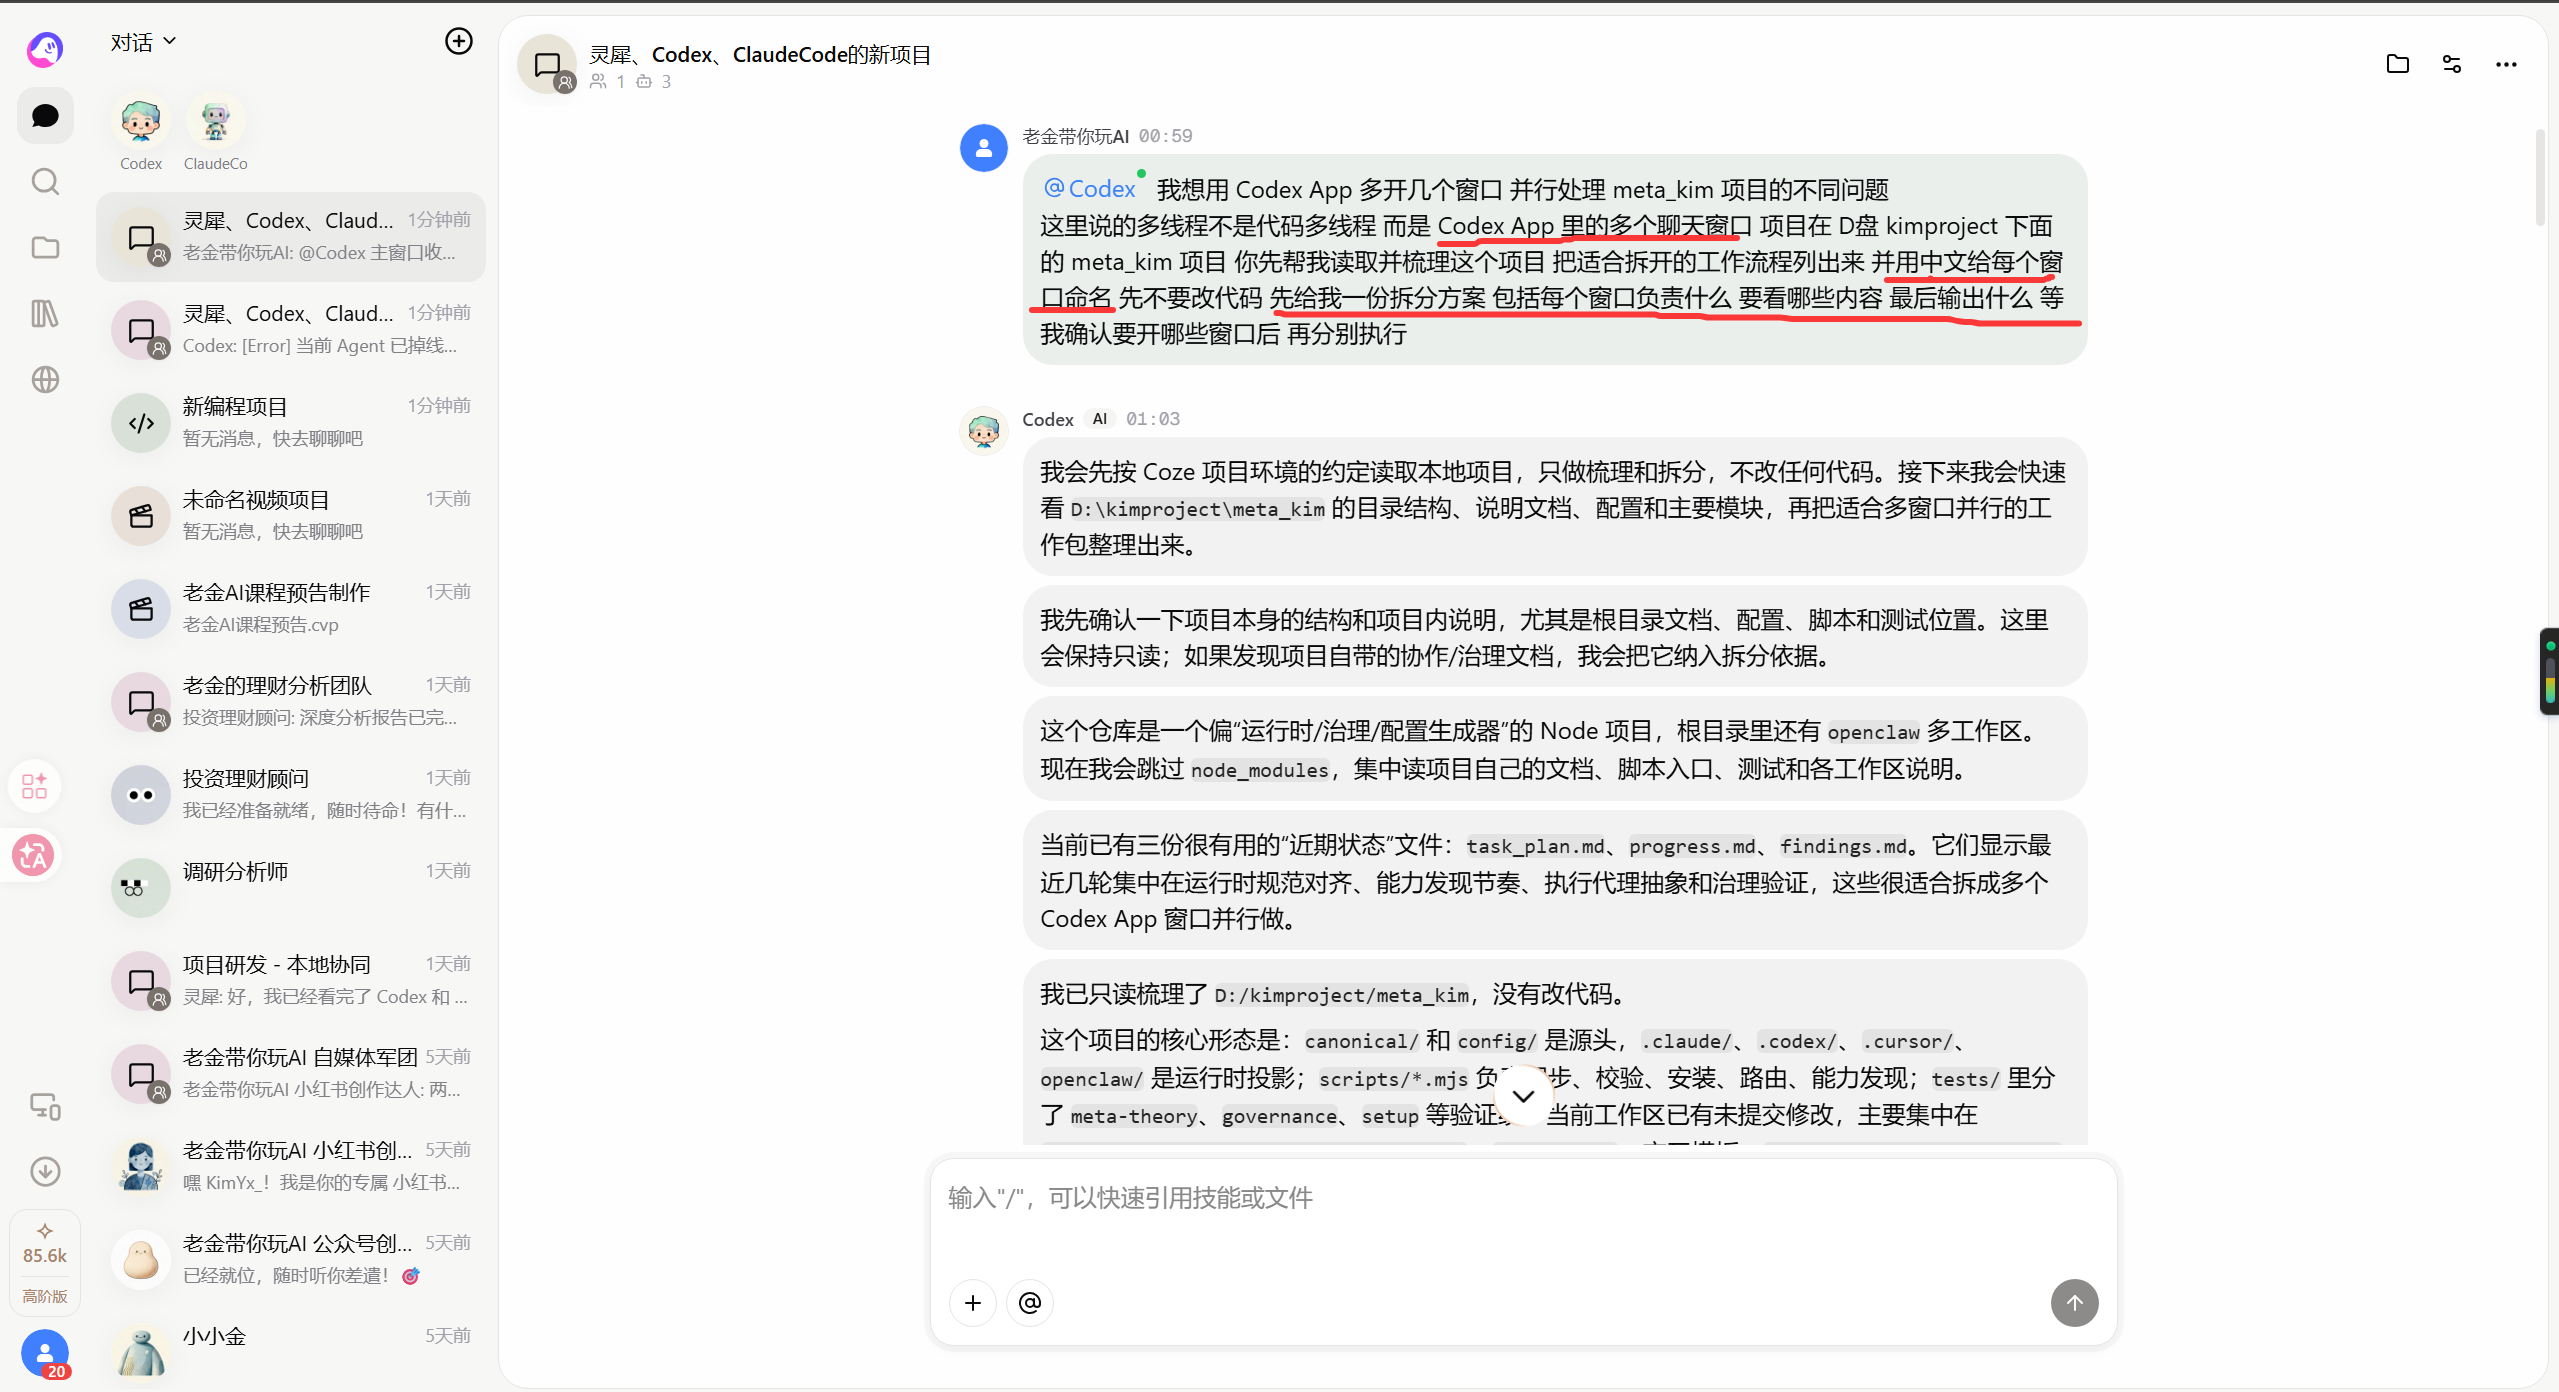Click the Codex sender name above reply
The width and height of the screenshot is (2559, 1392).
point(1048,420)
